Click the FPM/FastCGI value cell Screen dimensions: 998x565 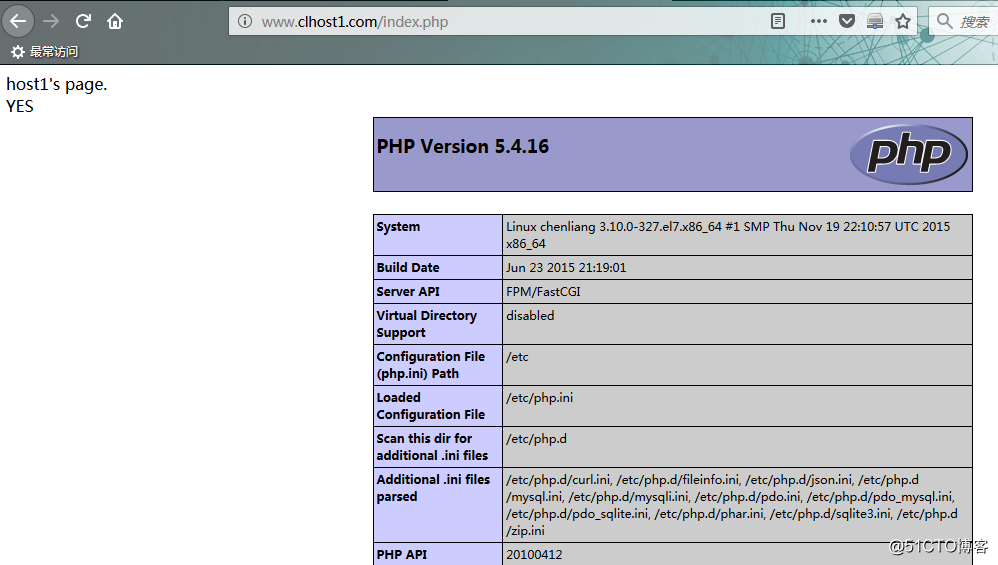tap(737, 291)
